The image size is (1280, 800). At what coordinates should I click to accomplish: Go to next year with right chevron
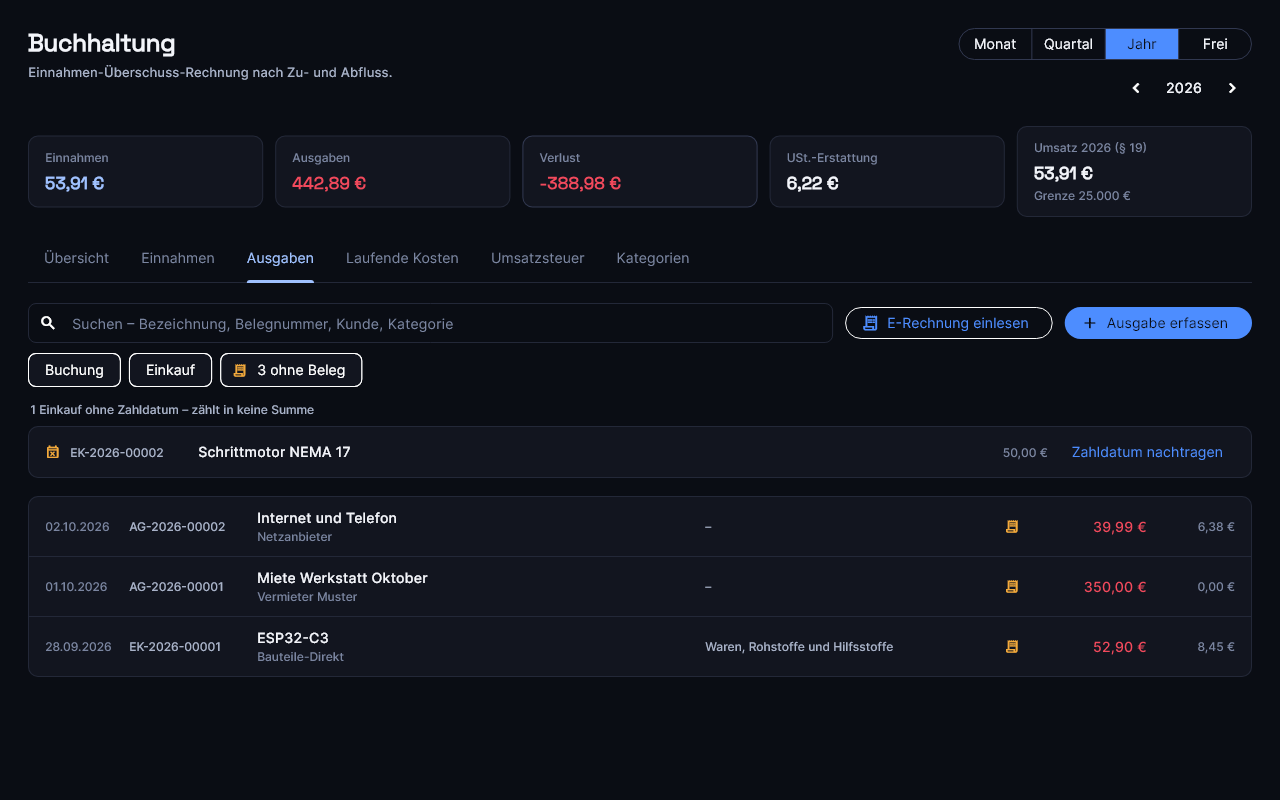pyautogui.click(x=1232, y=88)
